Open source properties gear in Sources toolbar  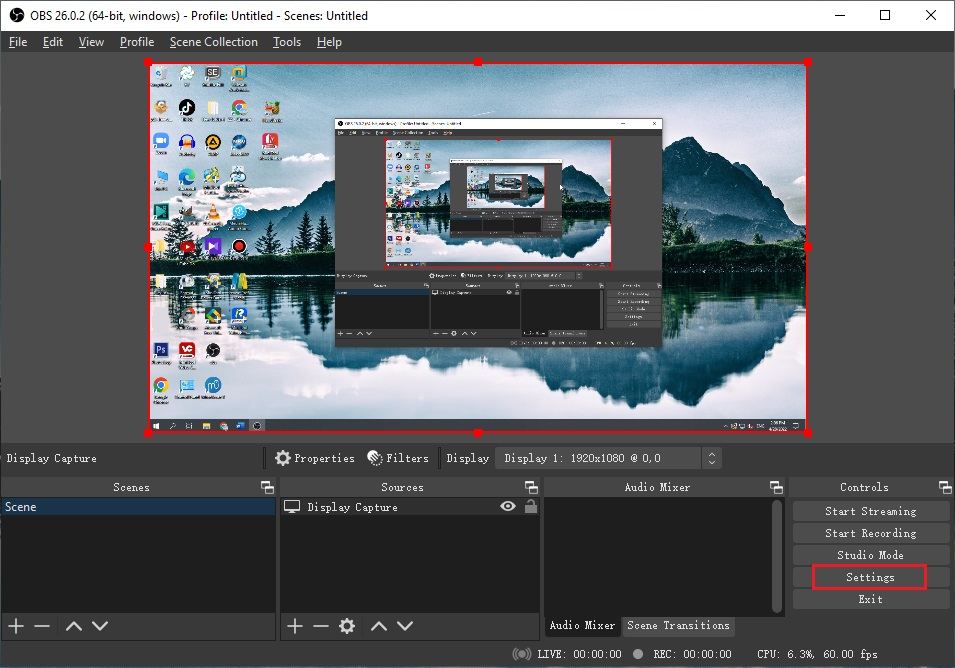347,625
